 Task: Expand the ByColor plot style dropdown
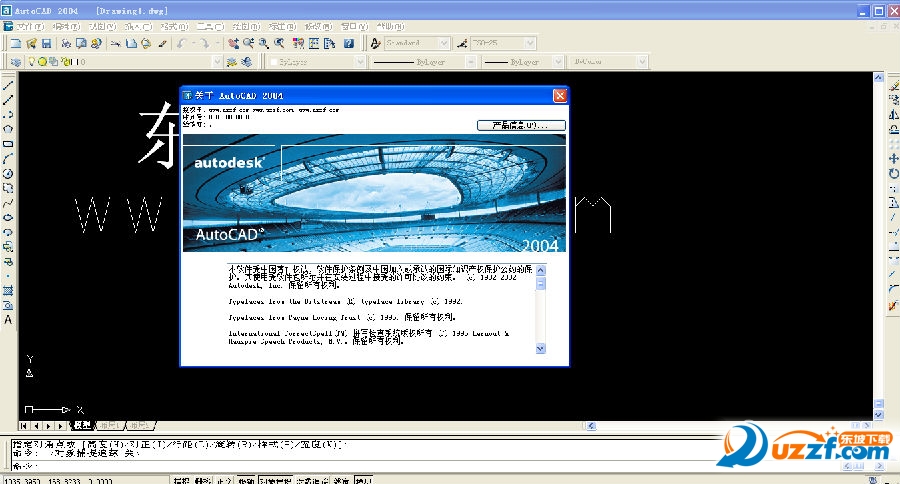pyautogui.click(x=642, y=61)
